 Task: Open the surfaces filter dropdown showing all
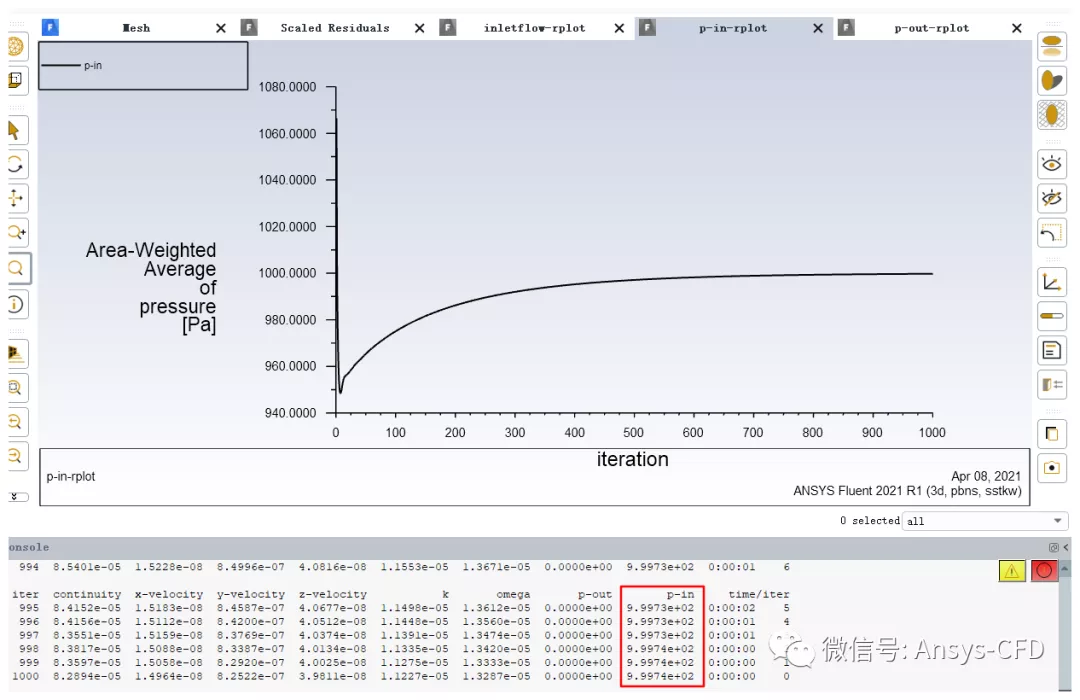tap(985, 520)
